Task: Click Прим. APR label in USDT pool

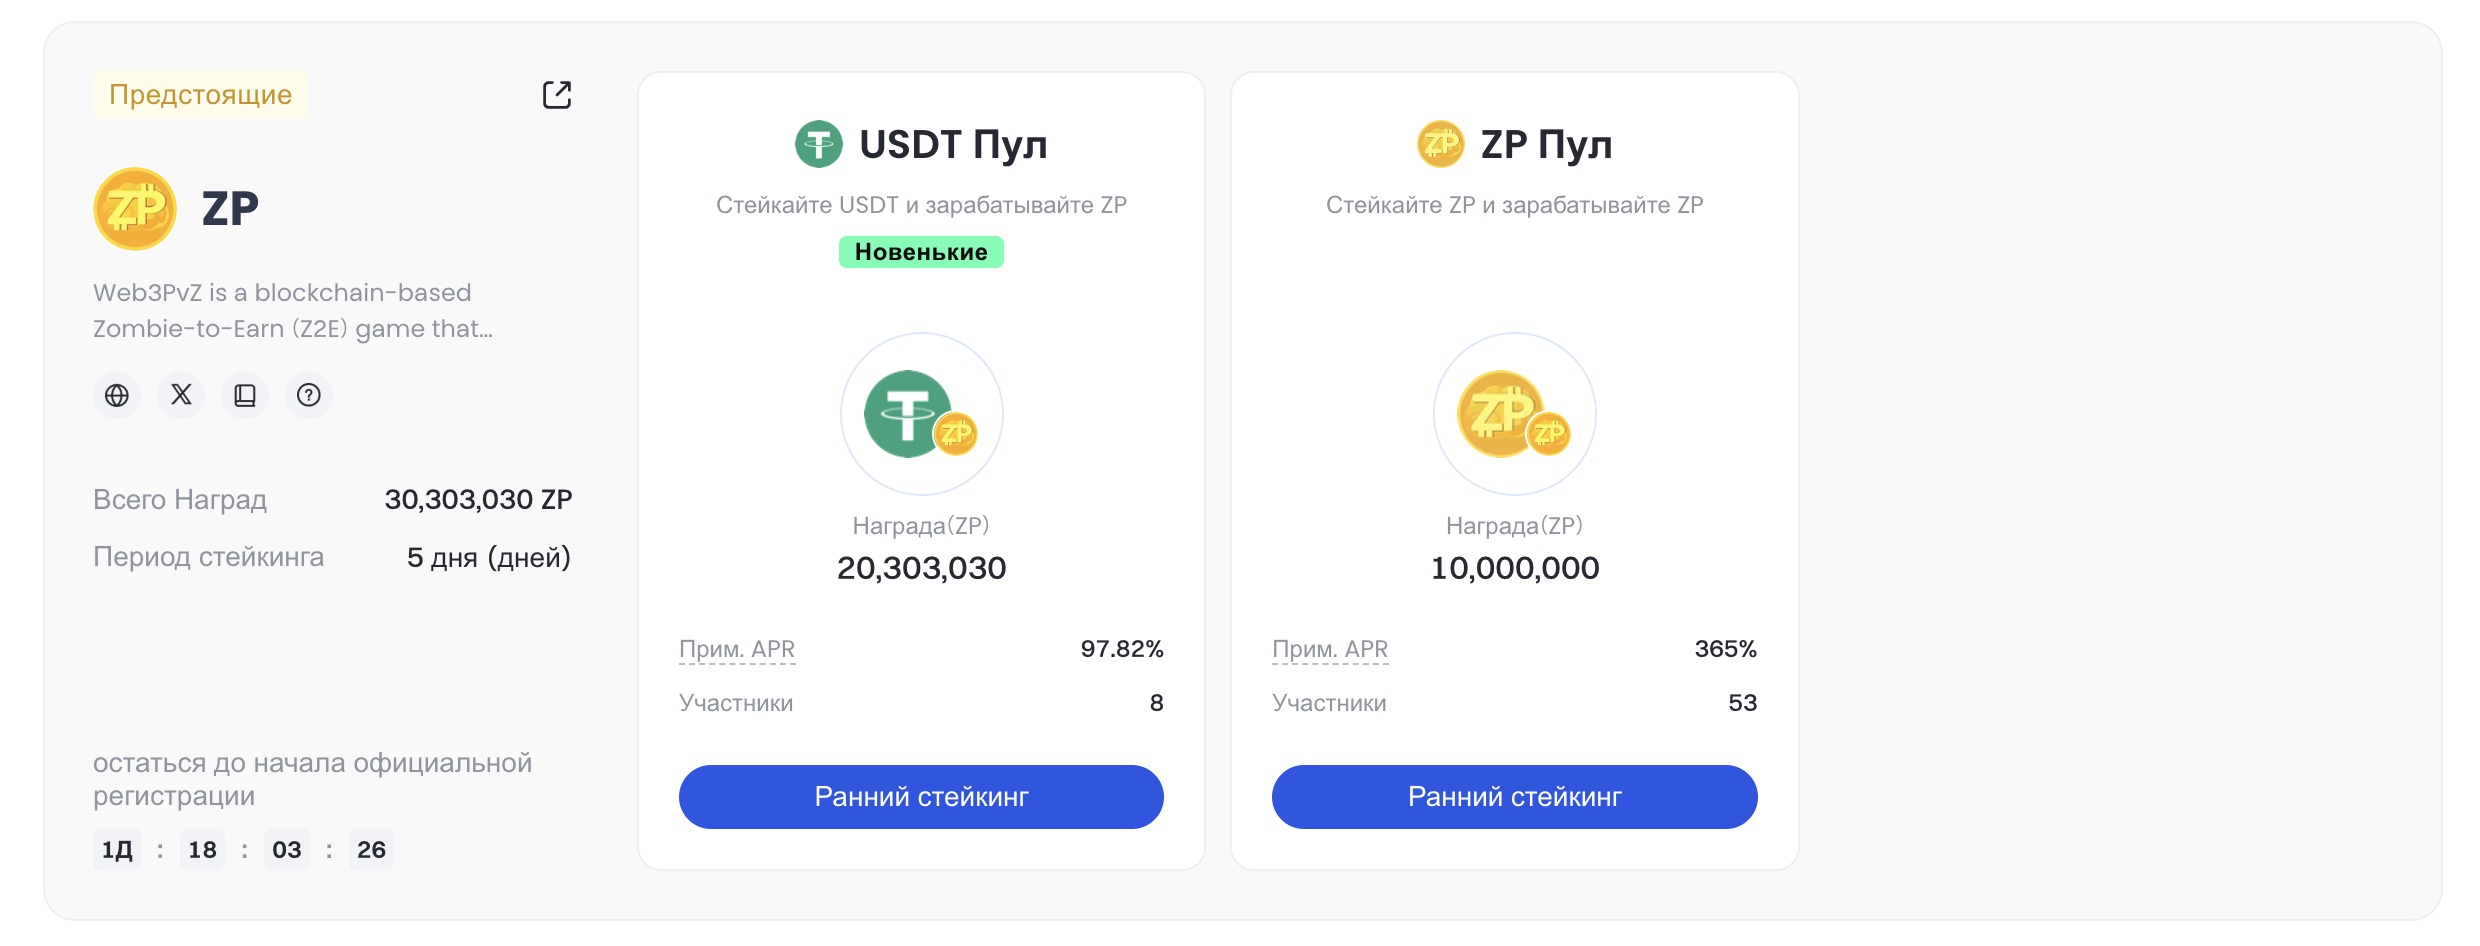Action: click(737, 649)
